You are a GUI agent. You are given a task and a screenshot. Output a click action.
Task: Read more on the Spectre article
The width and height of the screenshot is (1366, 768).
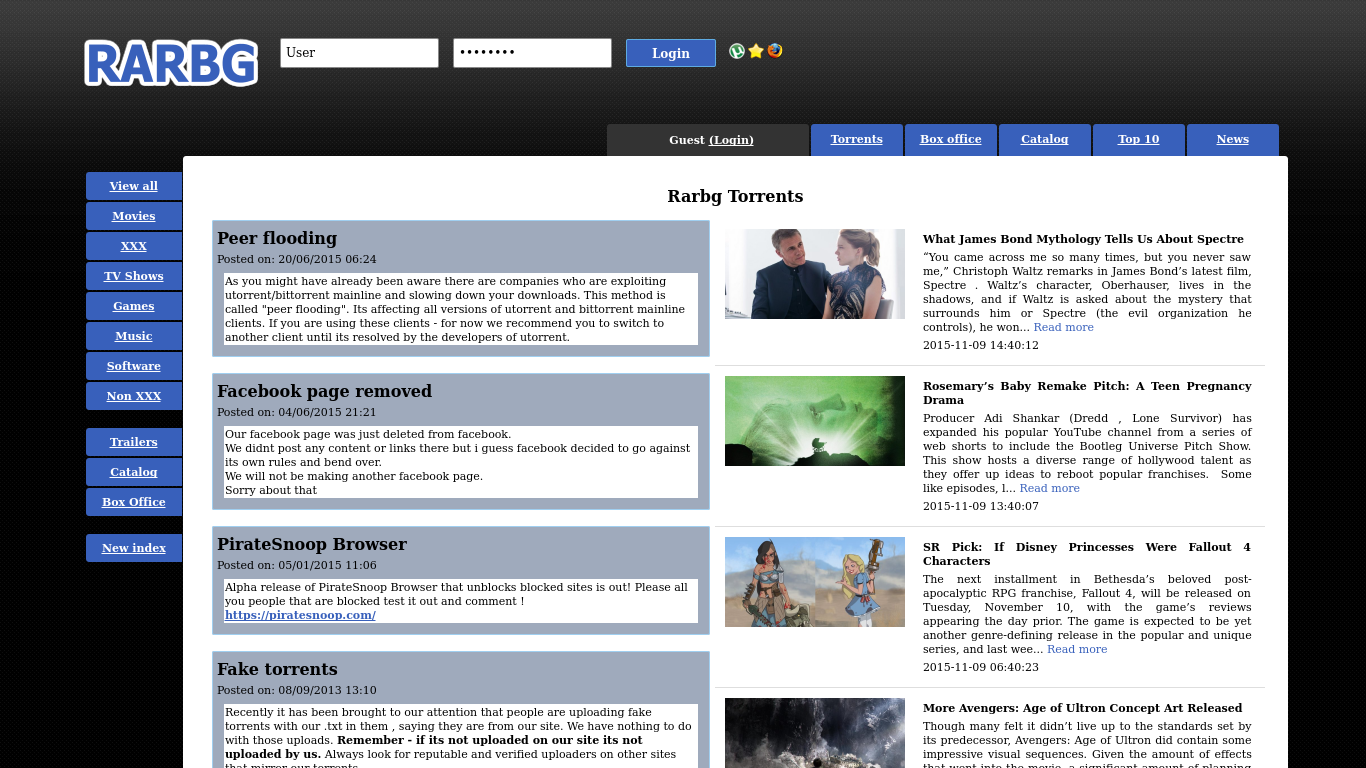pos(1063,328)
